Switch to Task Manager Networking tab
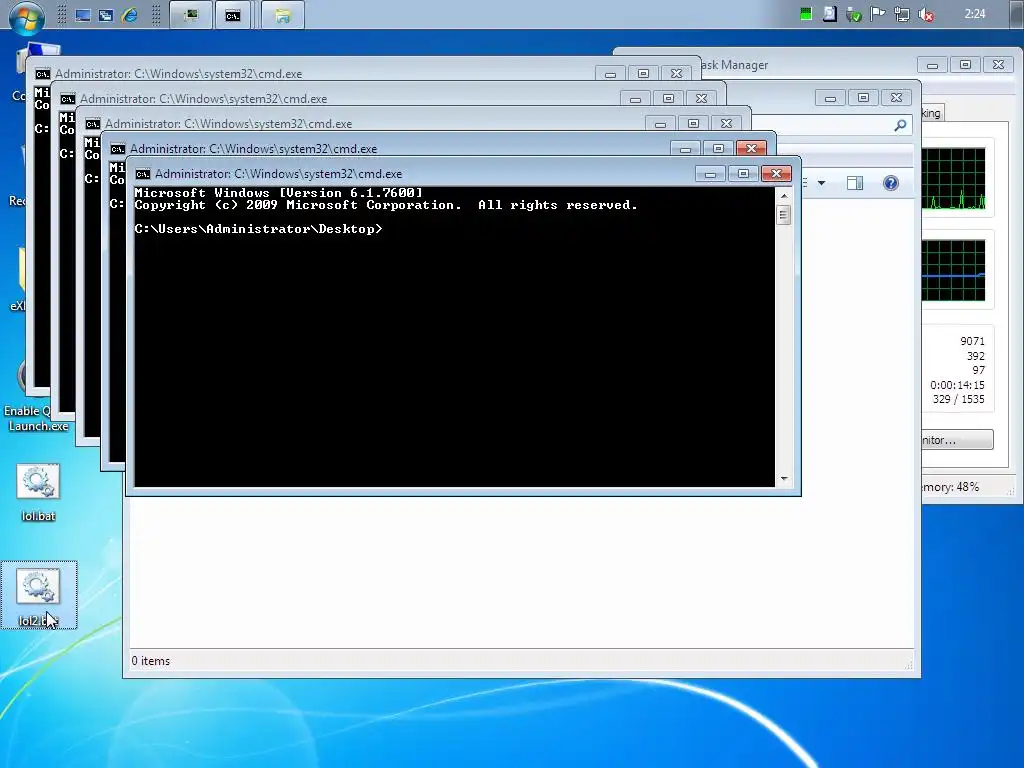The height and width of the screenshot is (768, 1024). pyautogui.click(x=932, y=113)
